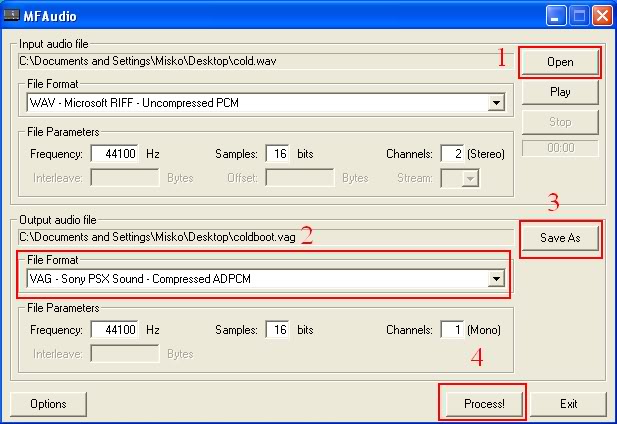Expand the output File Format dropdown arrow
Image resolution: width=617 pixels, height=424 pixels.
click(x=496, y=278)
